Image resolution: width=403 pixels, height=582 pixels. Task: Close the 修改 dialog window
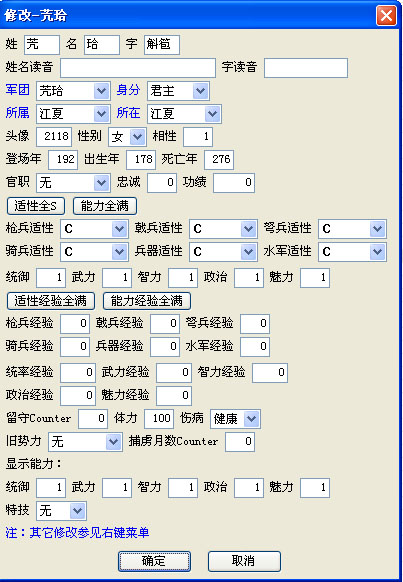[386, 16]
